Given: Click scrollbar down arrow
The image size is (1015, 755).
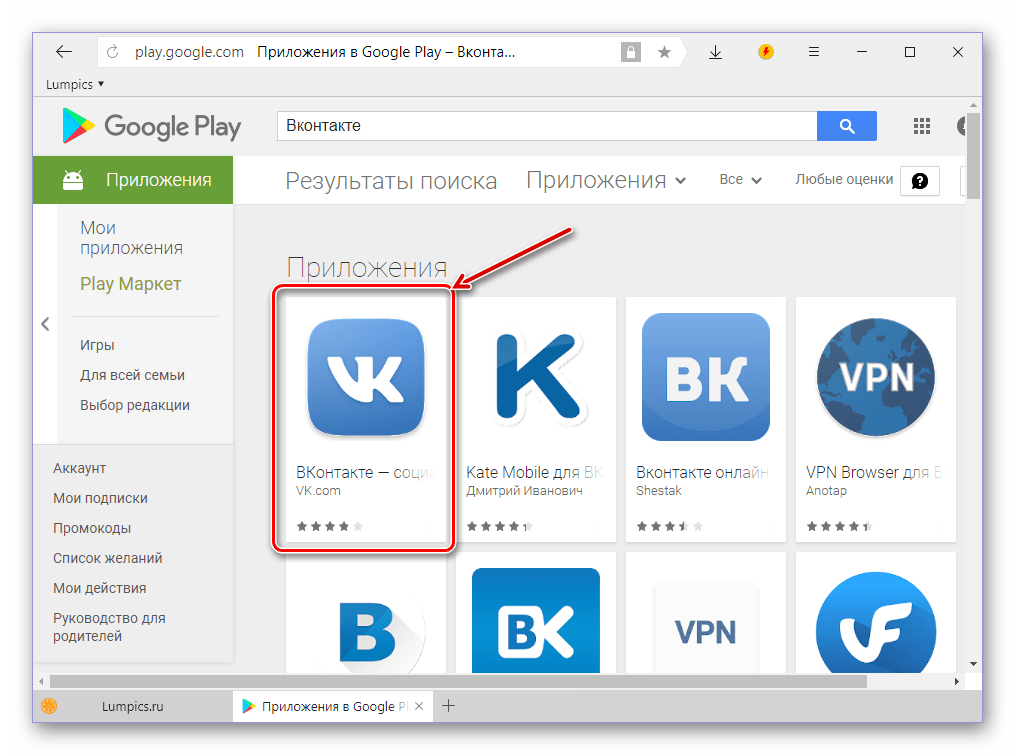Looking at the screenshot, I should (x=974, y=664).
